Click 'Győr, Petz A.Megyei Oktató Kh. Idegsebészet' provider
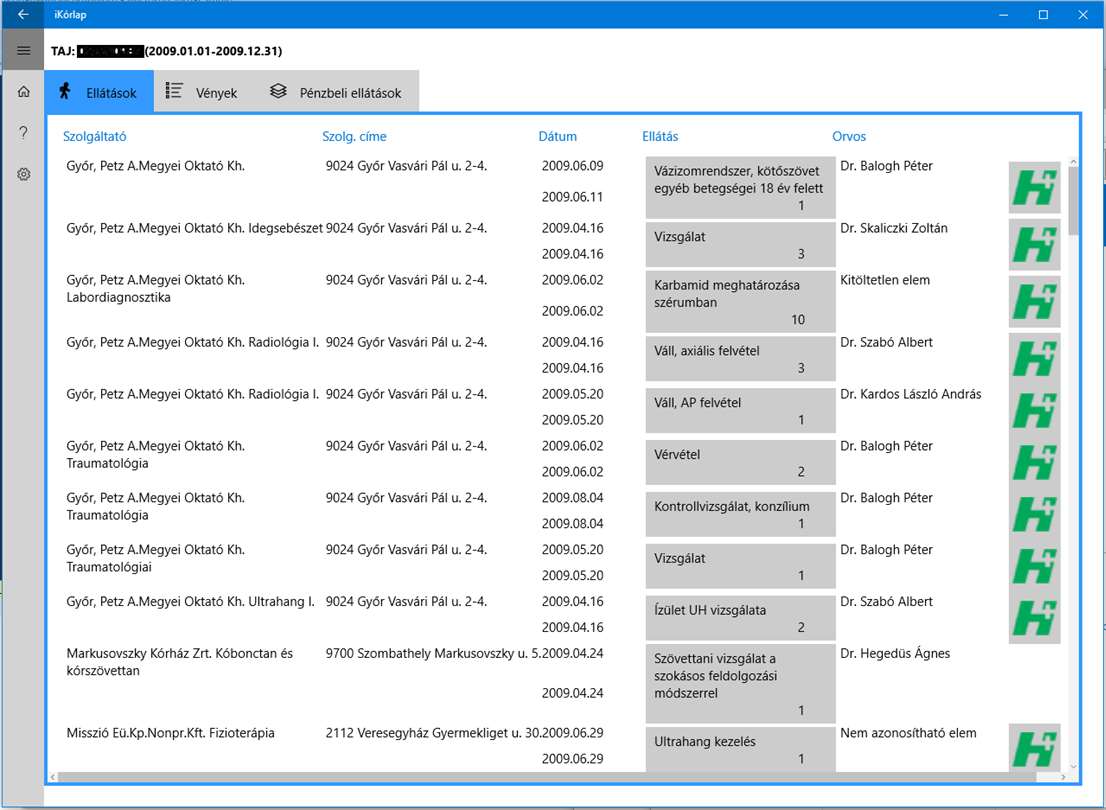The width and height of the screenshot is (1106, 810). [x=194, y=228]
